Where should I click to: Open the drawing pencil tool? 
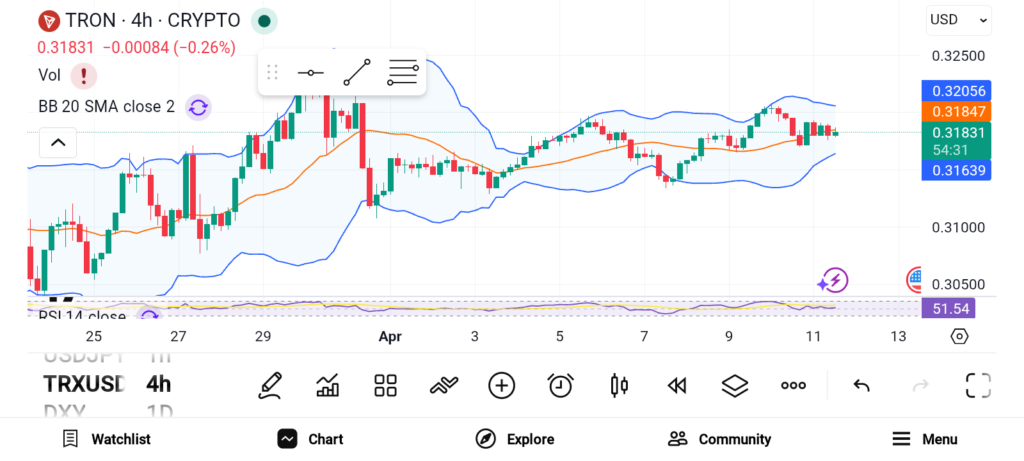coord(269,385)
